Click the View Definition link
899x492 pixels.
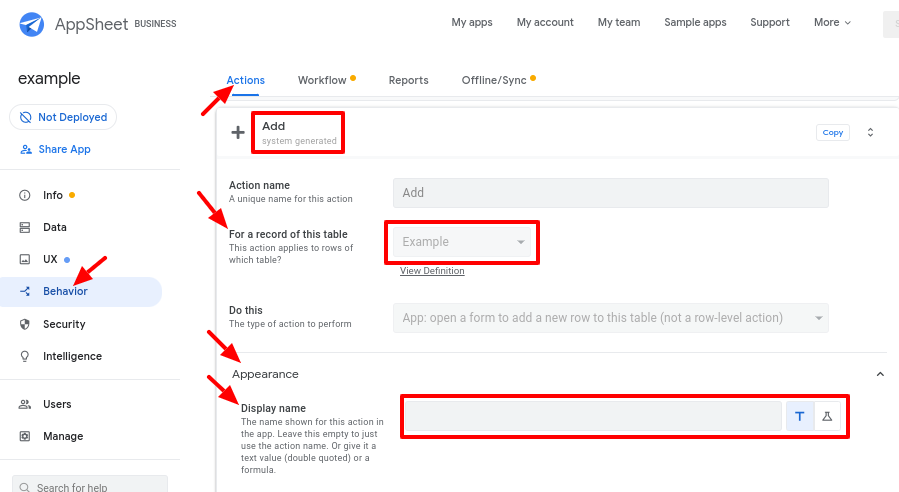pyautogui.click(x=432, y=271)
